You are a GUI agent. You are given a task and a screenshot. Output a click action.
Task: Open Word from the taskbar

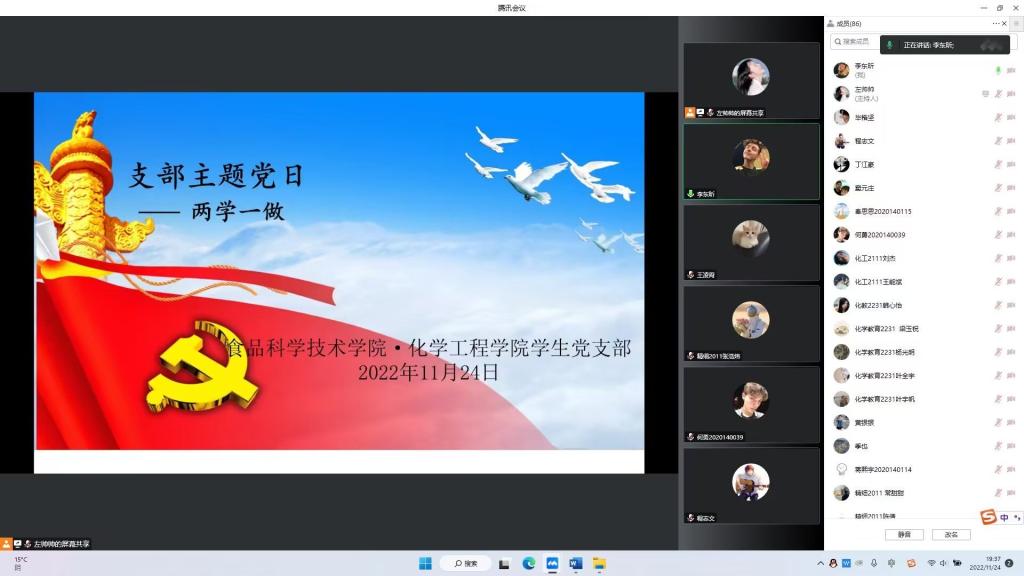pyautogui.click(x=575, y=563)
